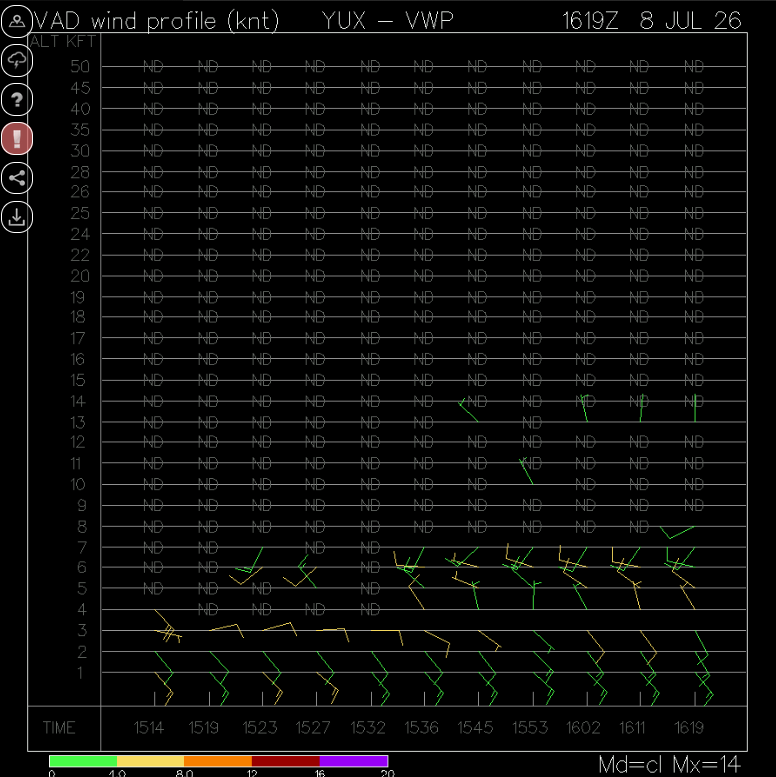Click the wind barb at 8 kft, 1619
Viewport: 776px width, 777px height.
click(677, 532)
